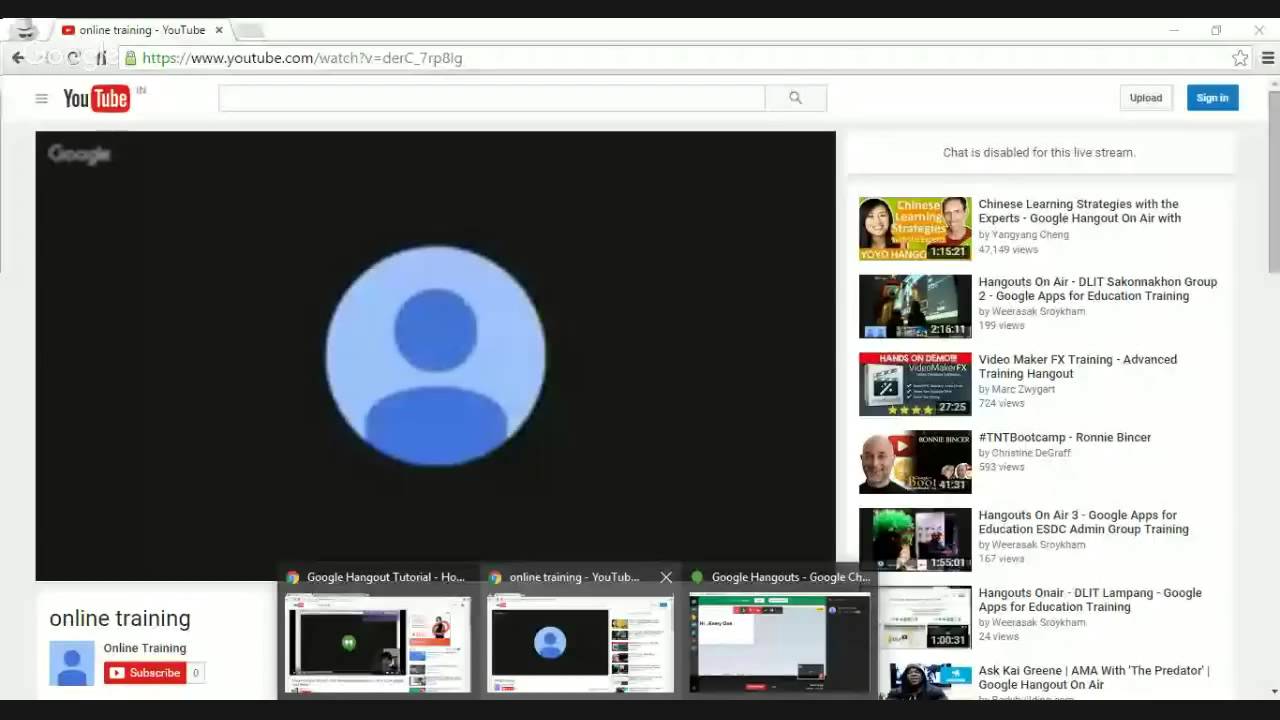The height and width of the screenshot is (720, 1280).
Task: Open Ask Kai Greene AMA video link
Action: (x=1094, y=677)
